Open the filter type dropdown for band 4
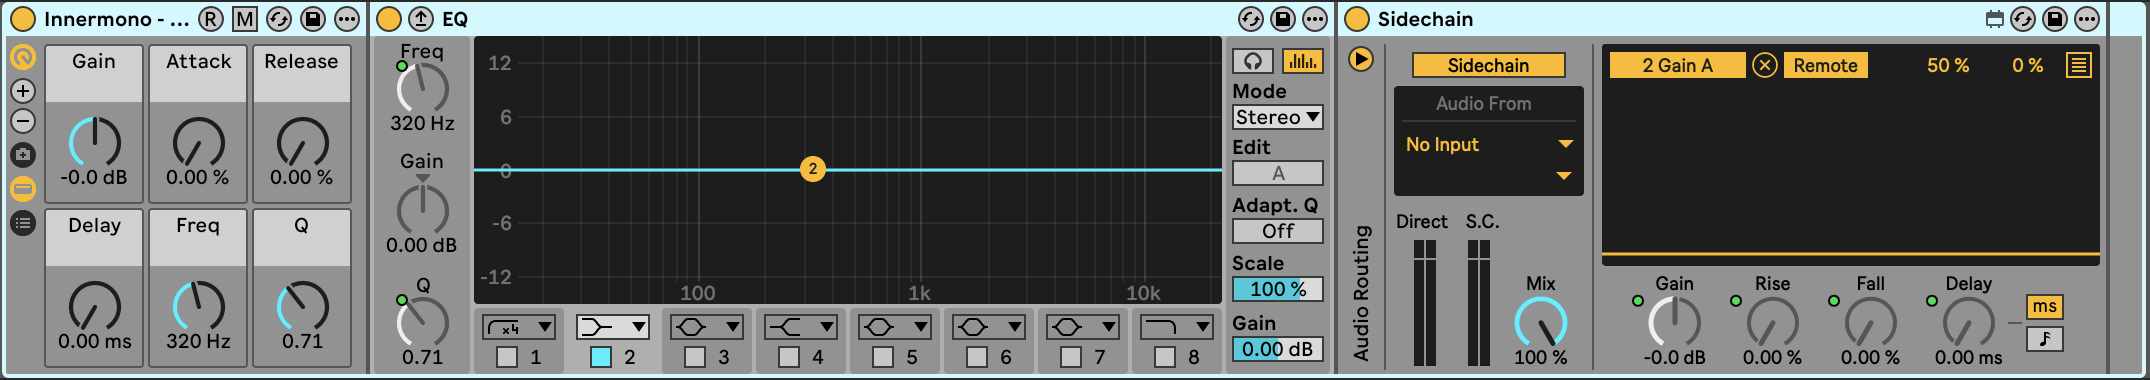 pyautogui.click(x=801, y=327)
